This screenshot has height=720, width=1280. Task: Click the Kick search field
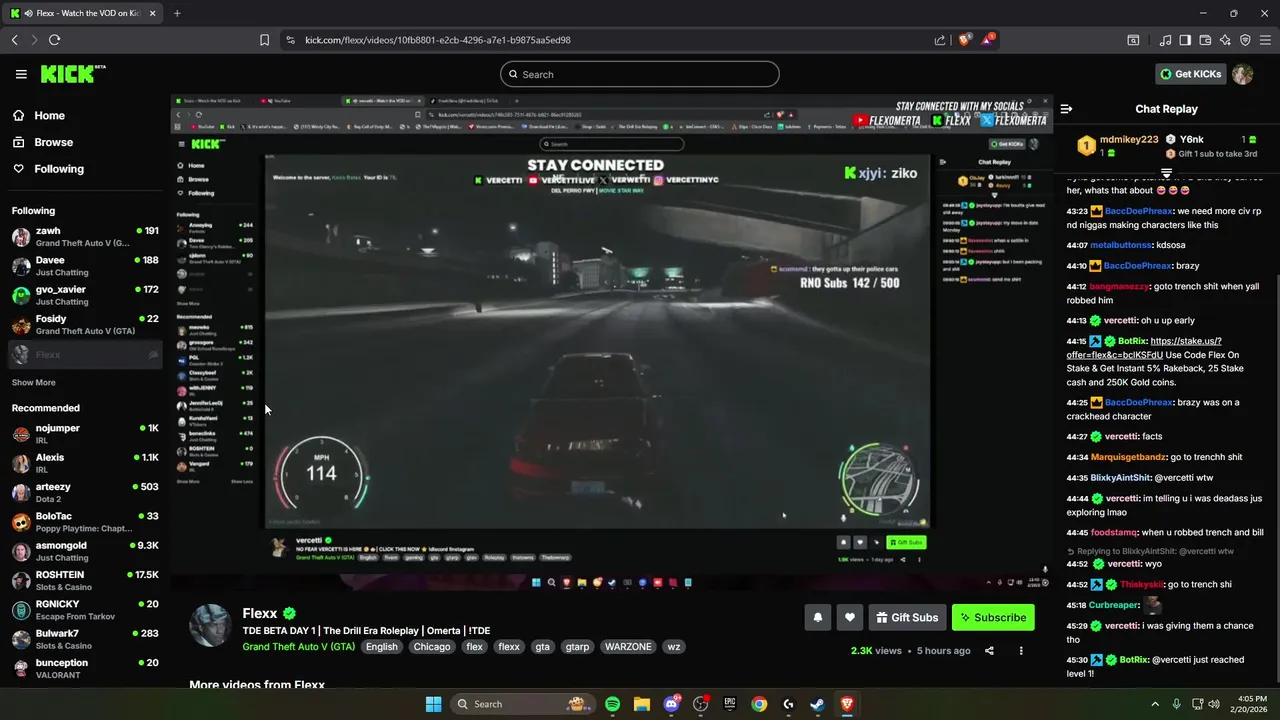tap(640, 74)
